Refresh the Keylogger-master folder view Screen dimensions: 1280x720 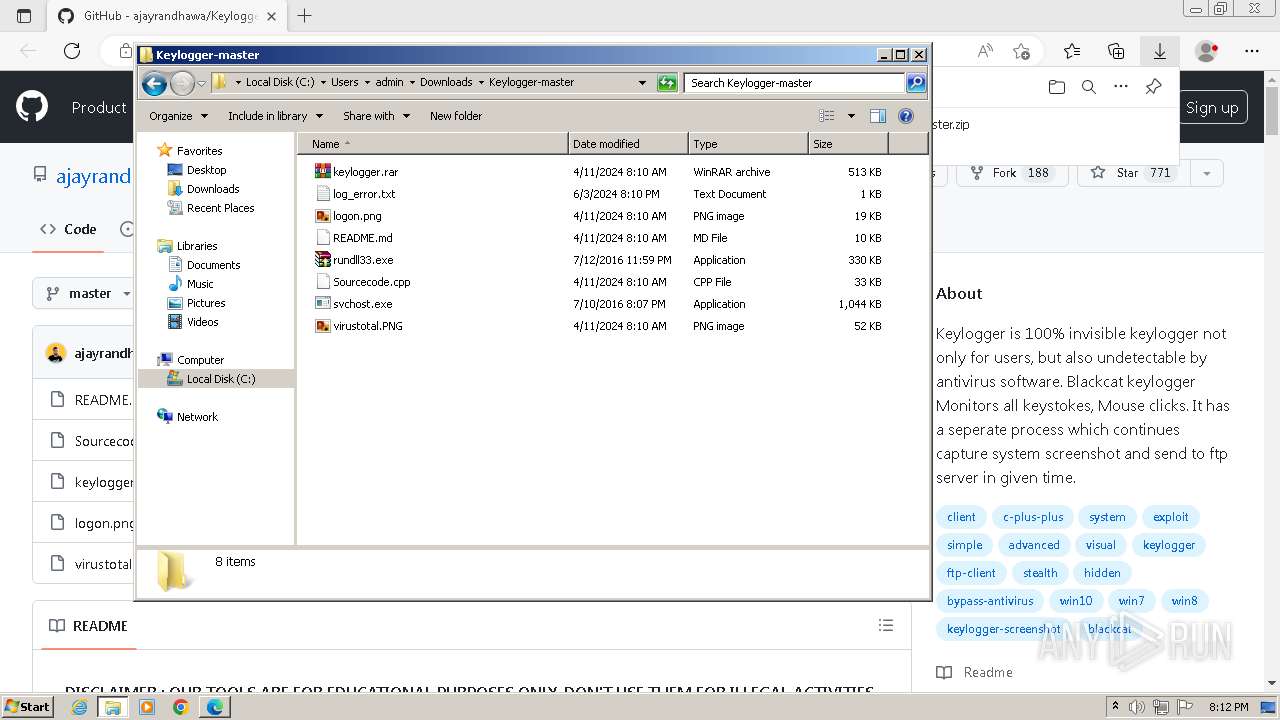(667, 83)
